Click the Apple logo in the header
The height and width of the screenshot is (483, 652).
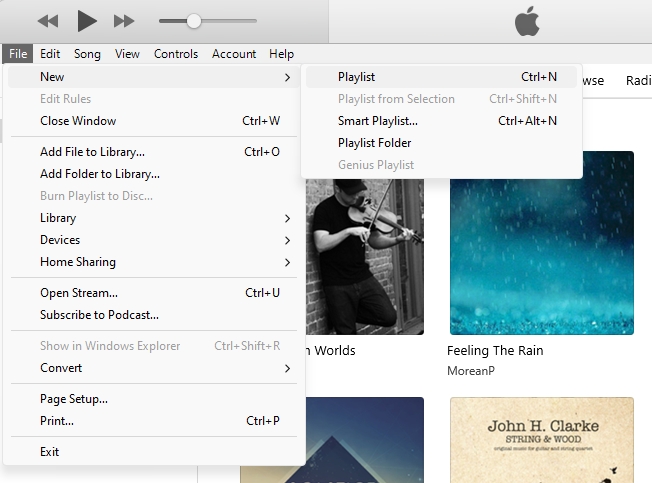(527, 21)
